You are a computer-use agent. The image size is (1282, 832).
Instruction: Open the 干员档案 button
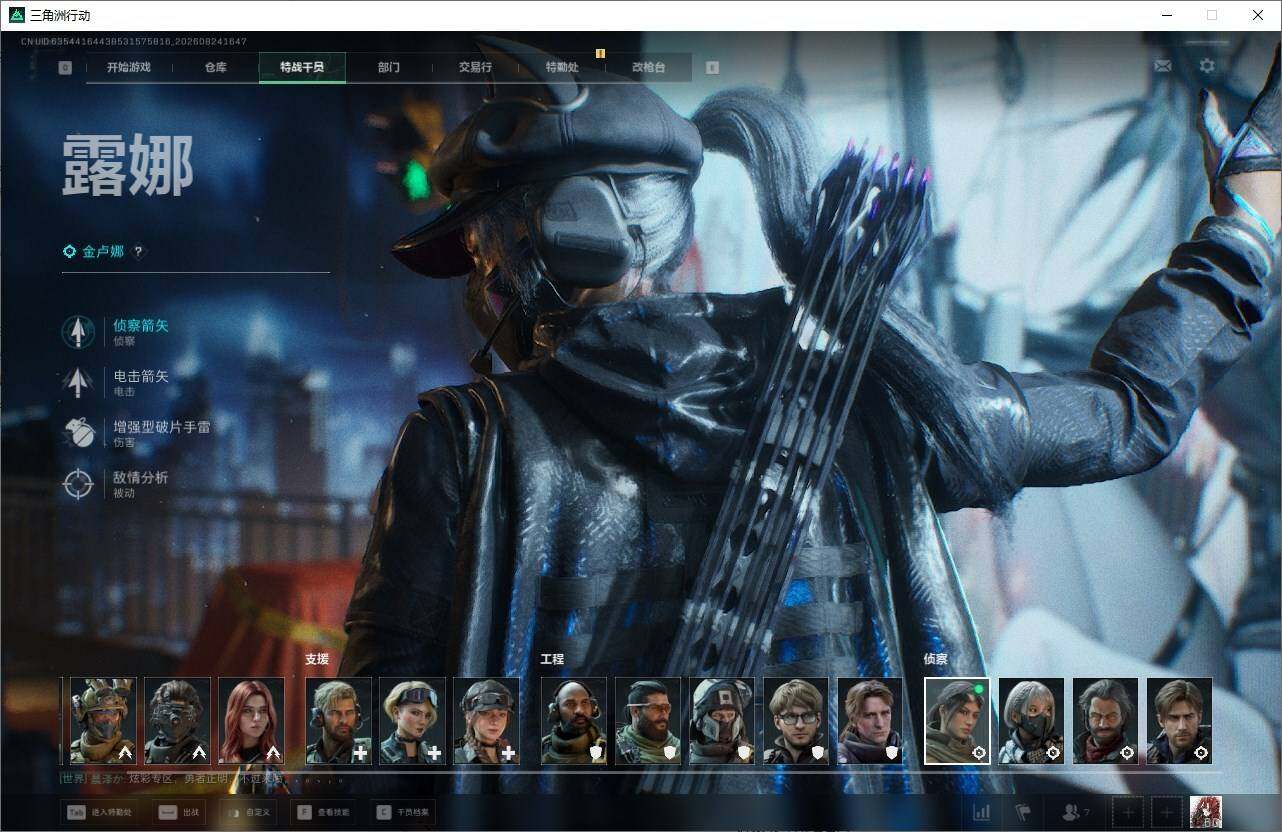402,813
